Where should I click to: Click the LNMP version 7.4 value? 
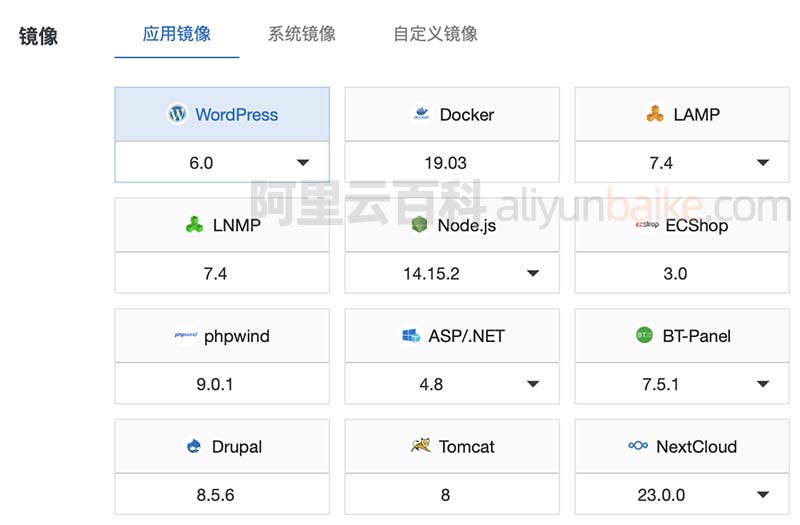[215, 274]
